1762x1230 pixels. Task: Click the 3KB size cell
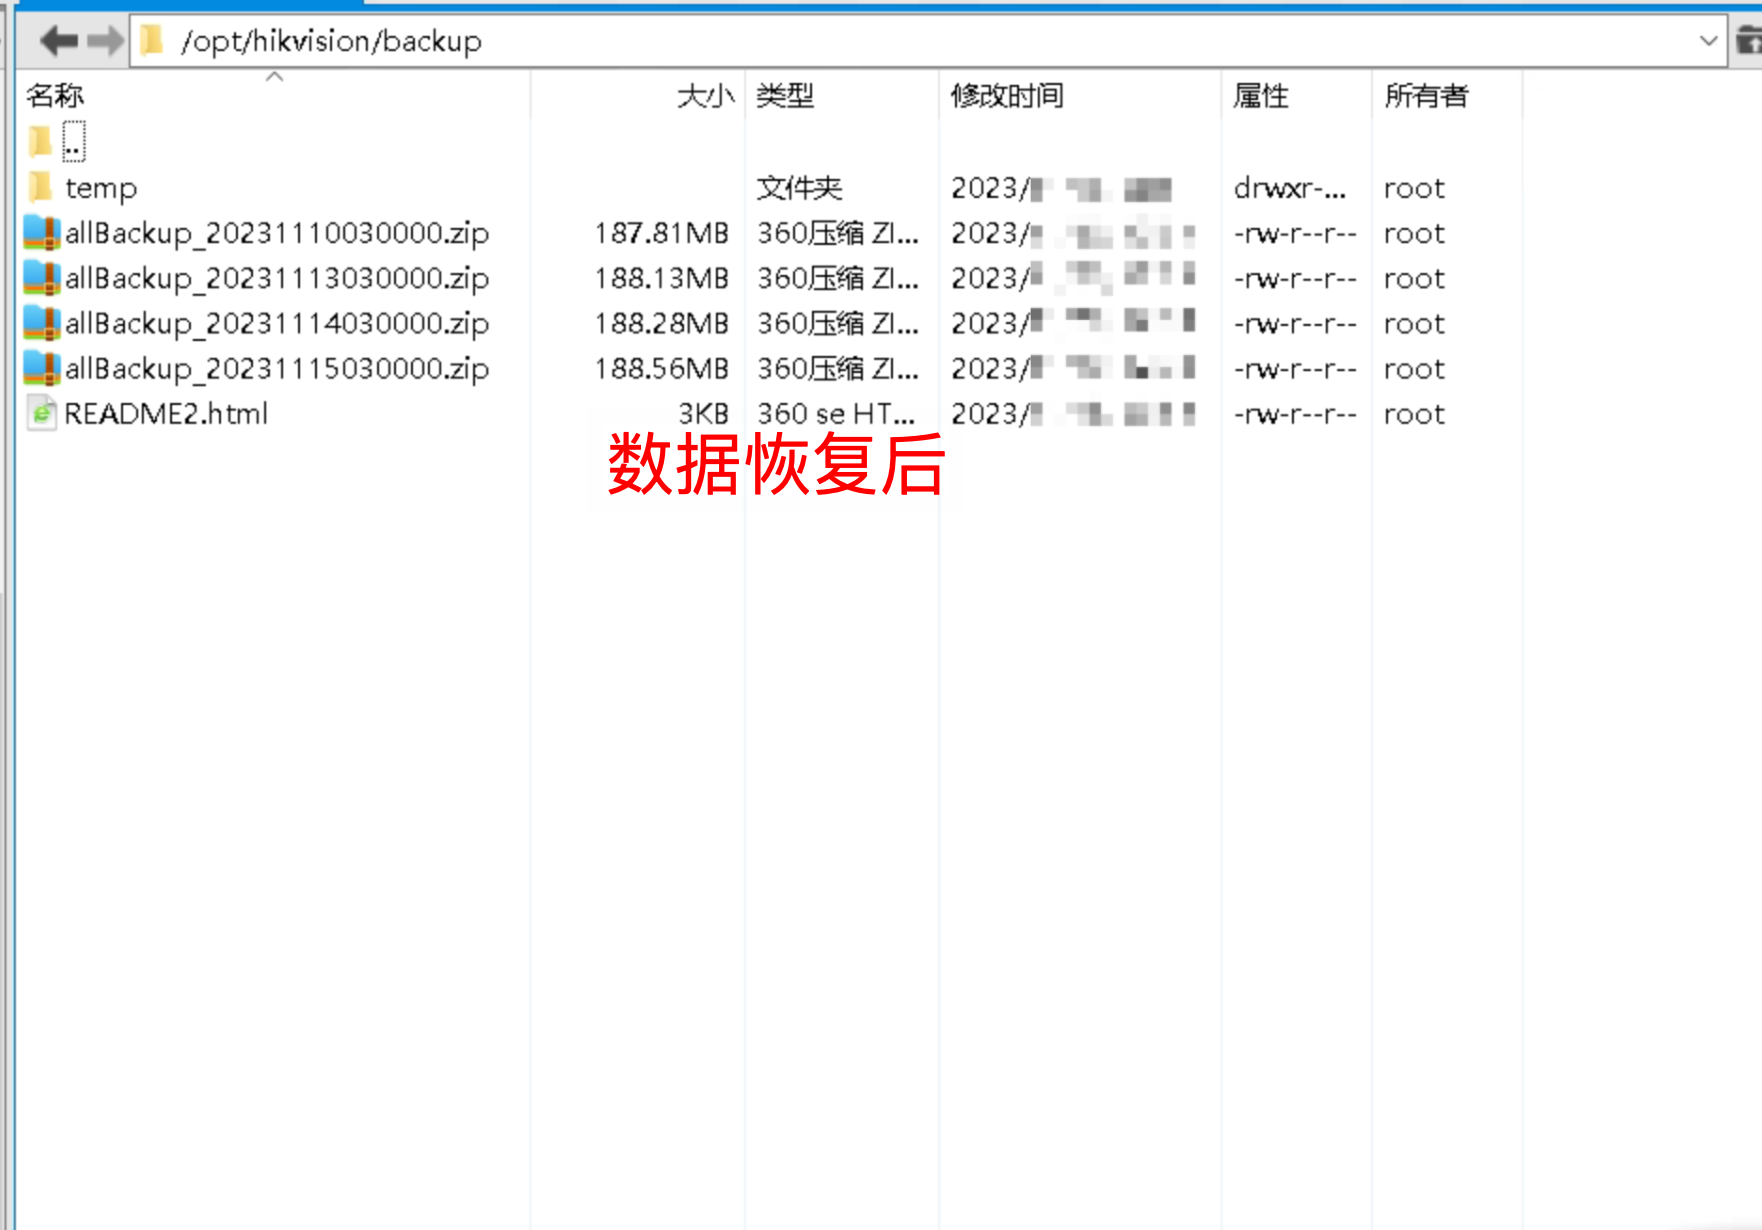(704, 414)
